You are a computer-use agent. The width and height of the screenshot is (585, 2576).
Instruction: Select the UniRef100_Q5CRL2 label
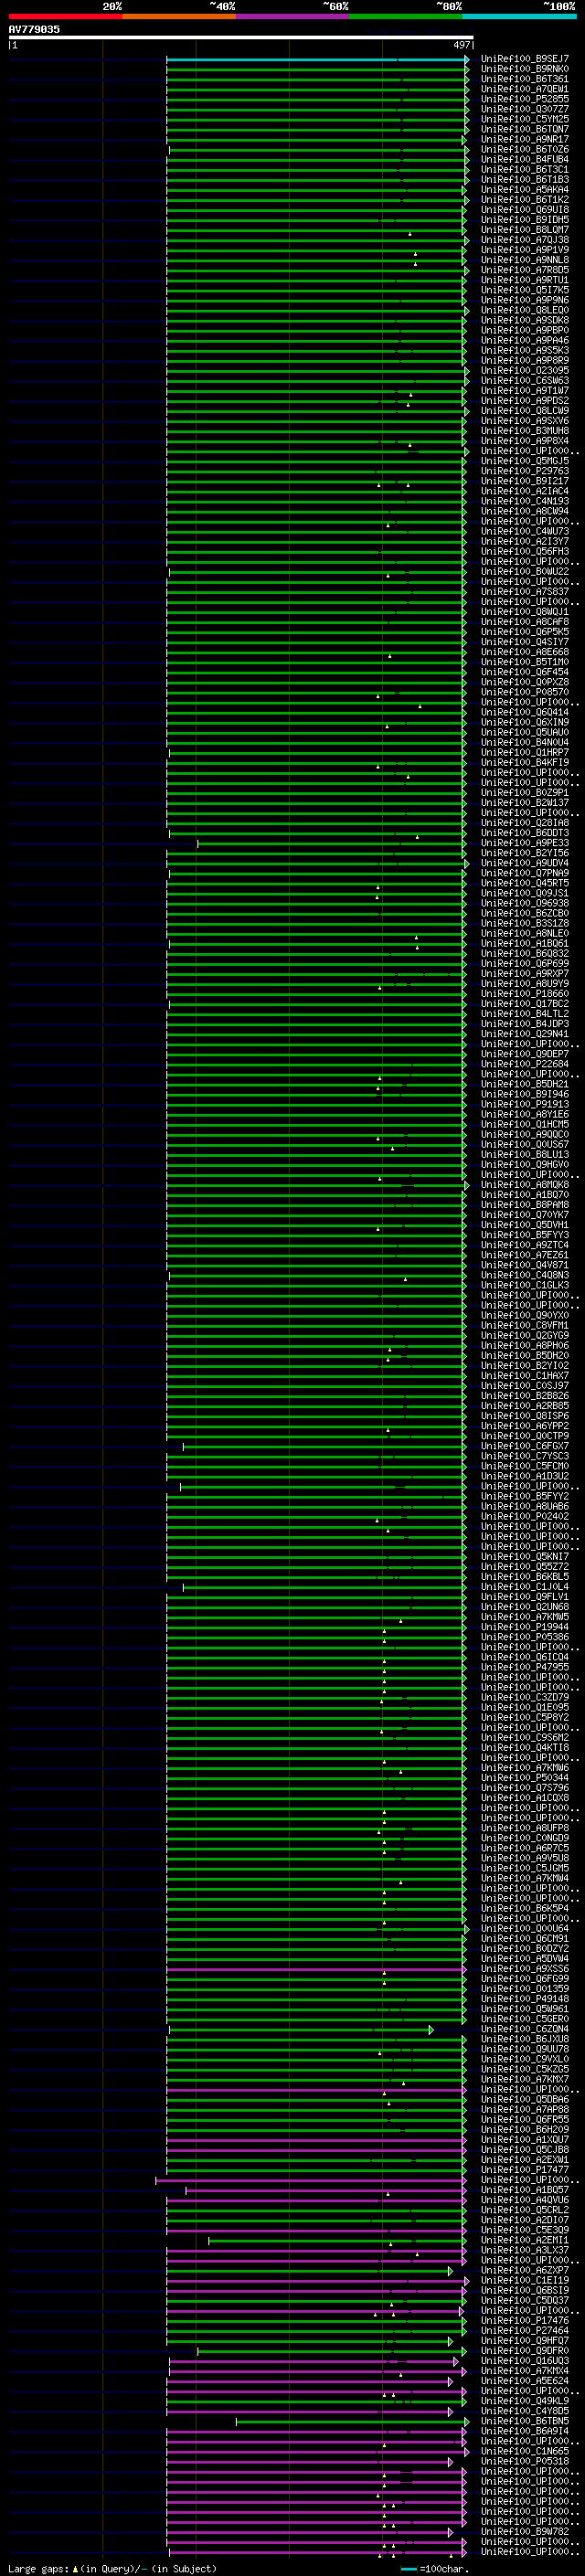(525, 2210)
